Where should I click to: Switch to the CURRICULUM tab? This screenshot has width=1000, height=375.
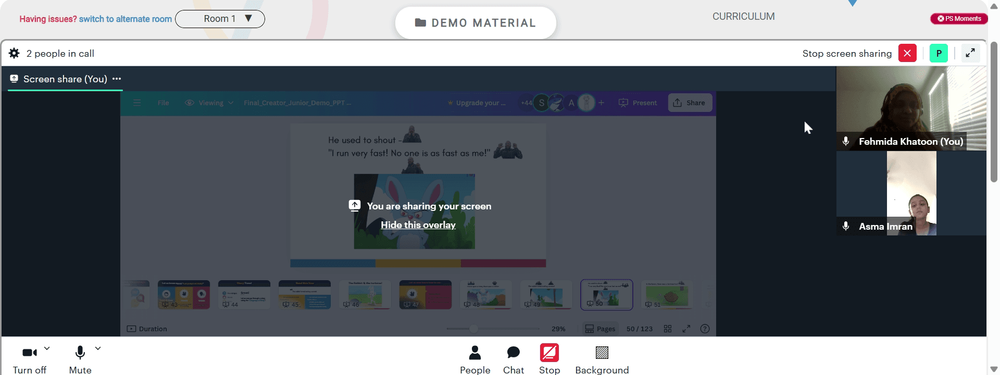(743, 17)
